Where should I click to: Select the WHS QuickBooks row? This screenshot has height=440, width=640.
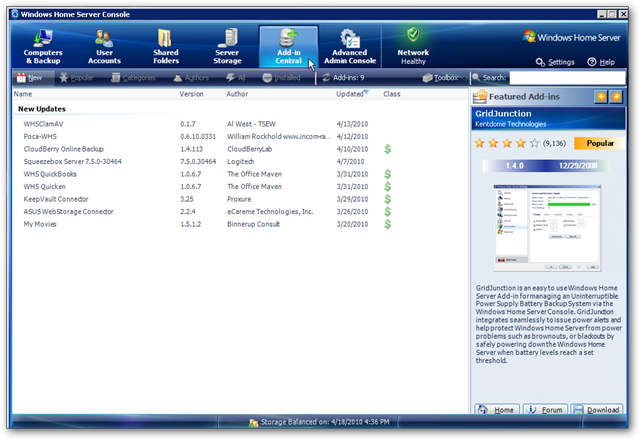[x=240, y=174]
